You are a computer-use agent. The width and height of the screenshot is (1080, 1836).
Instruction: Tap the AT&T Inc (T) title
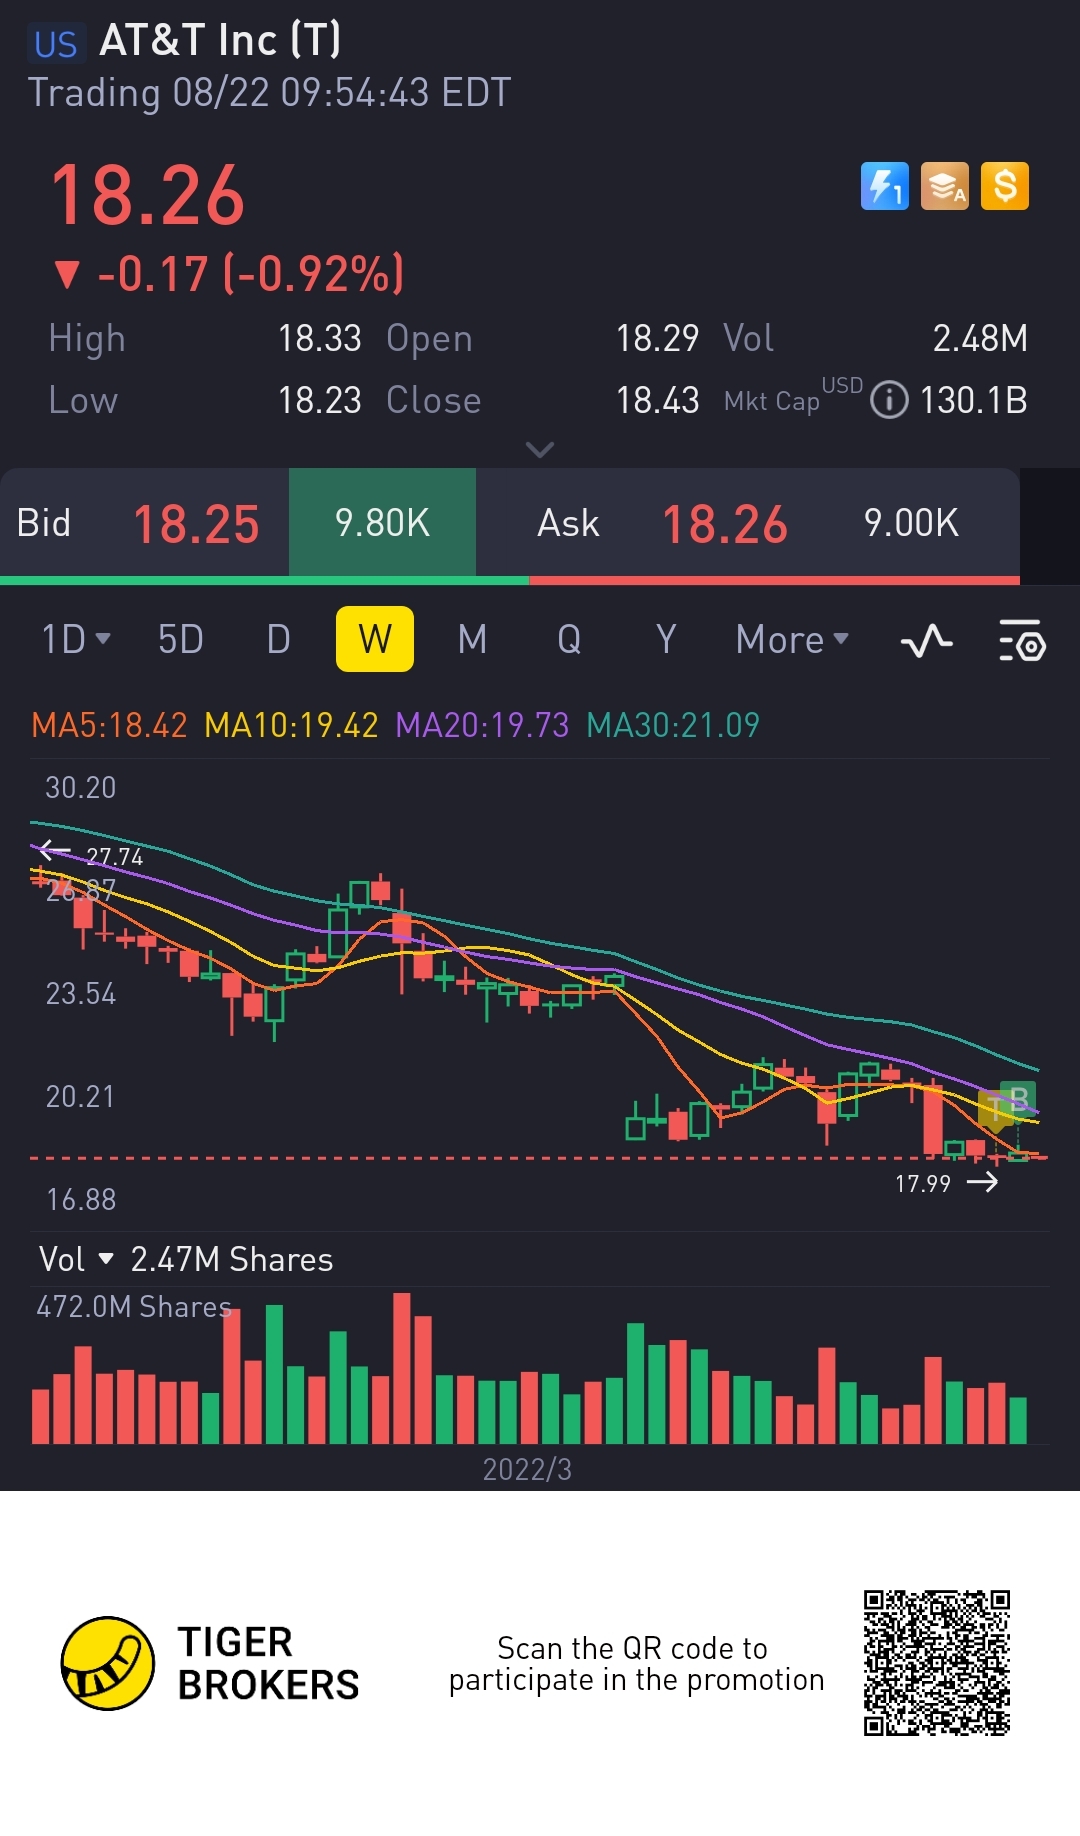point(220,41)
